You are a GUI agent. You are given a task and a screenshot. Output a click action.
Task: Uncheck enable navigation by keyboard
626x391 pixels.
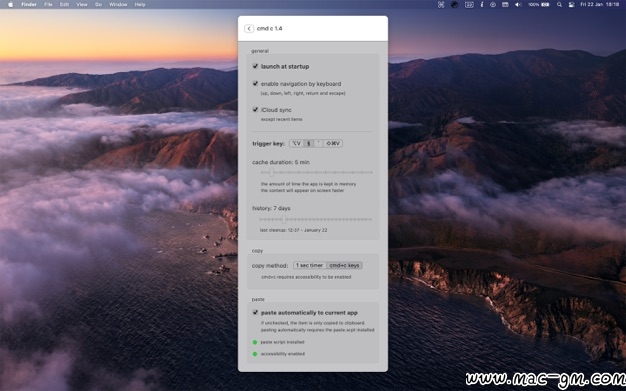click(x=255, y=83)
